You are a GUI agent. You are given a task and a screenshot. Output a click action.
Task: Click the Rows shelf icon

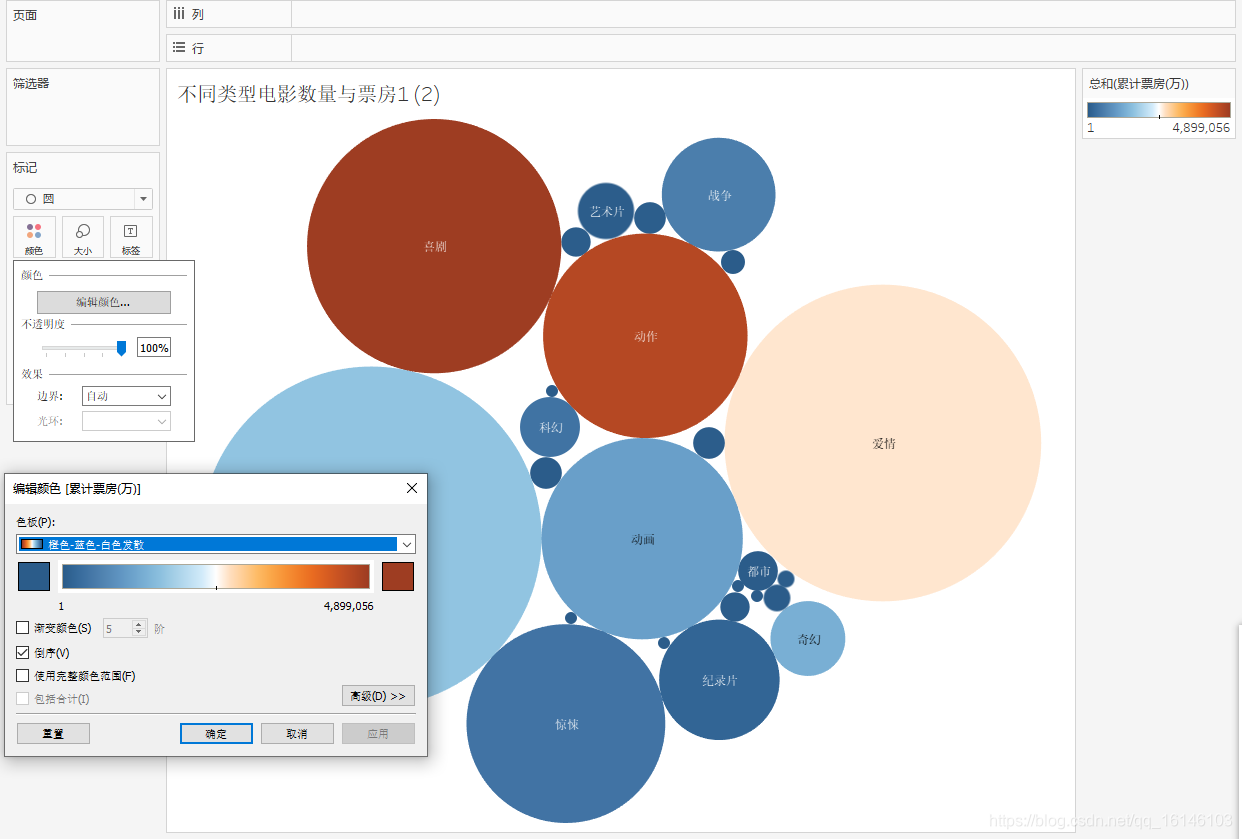pos(179,47)
